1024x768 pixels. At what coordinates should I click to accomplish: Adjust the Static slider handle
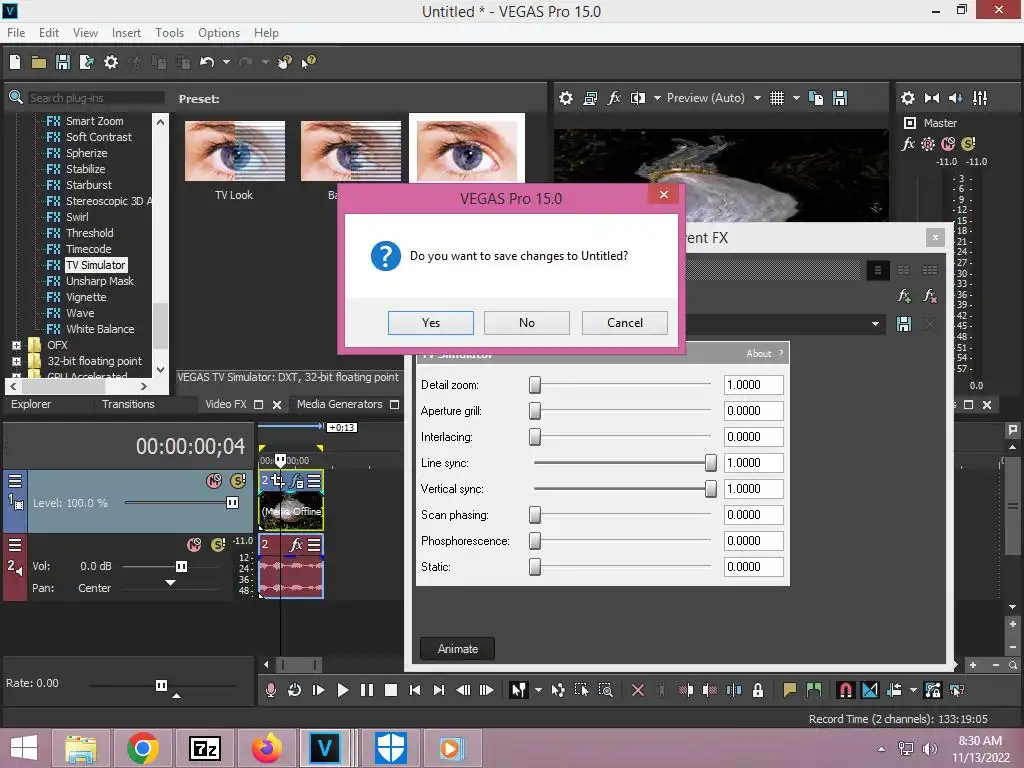point(535,567)
